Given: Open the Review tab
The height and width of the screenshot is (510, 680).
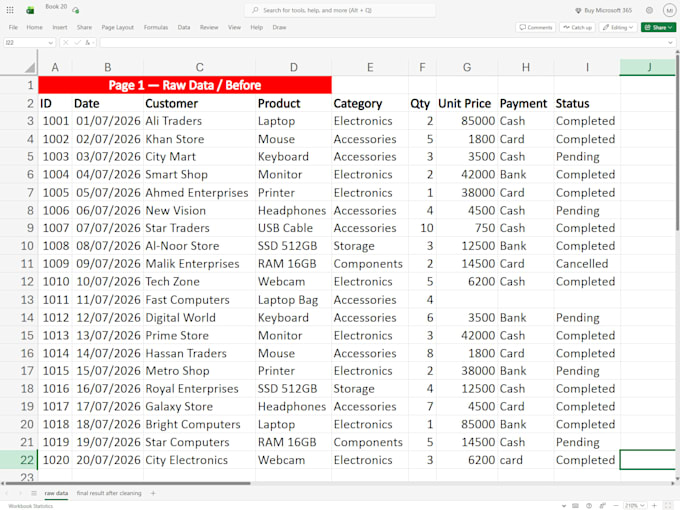Looking at the screenshot, I should [x=209, y=27].
